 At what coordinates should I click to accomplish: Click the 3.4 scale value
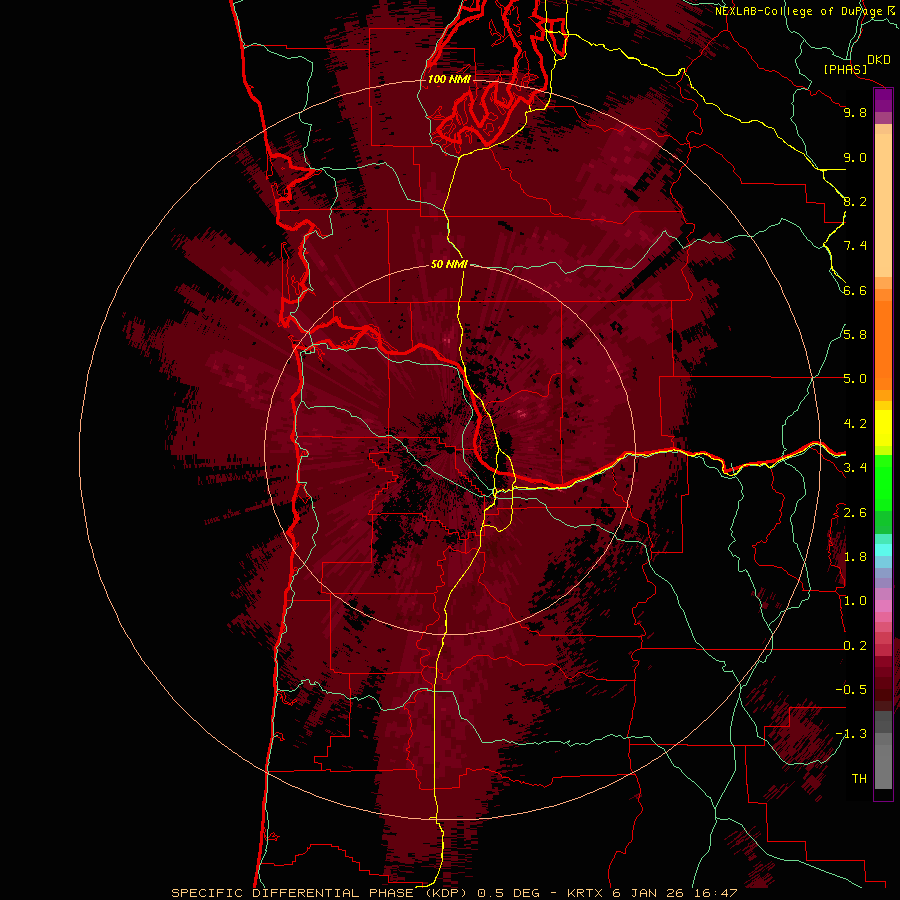coord(855,468)
